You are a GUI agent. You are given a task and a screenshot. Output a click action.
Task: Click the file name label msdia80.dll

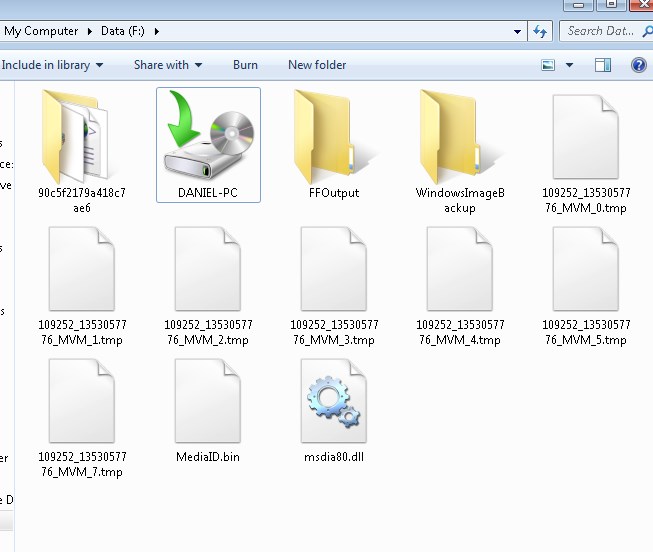click(334, 457)
